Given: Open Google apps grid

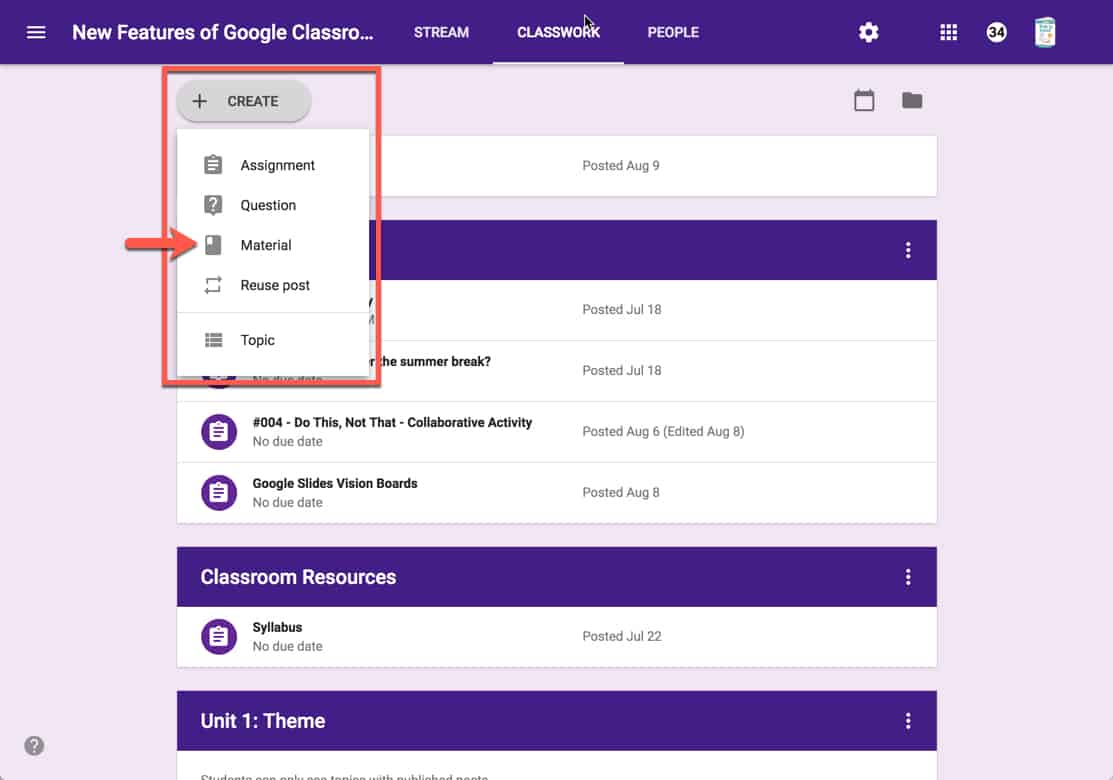Looking at the screenshot, I should (948, 33).
